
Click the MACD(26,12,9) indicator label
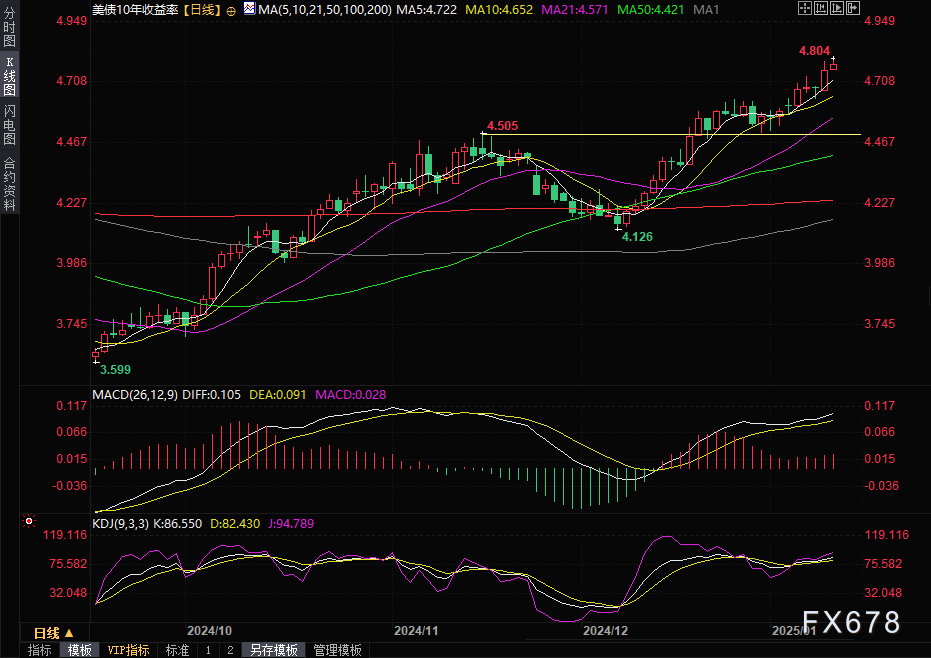click(134, 394)
